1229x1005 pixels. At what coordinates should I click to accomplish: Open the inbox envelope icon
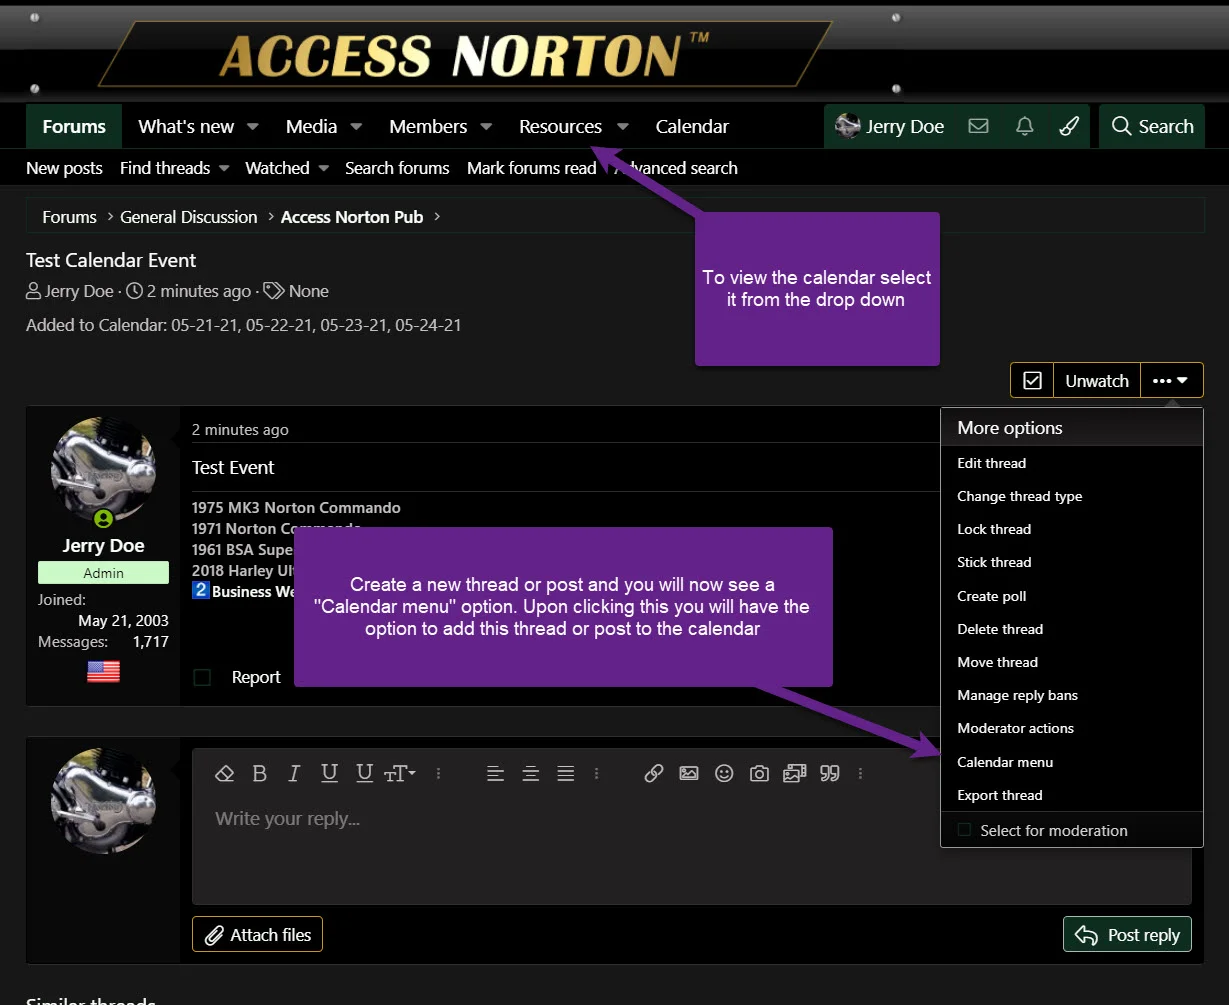(x=979, y=126)
